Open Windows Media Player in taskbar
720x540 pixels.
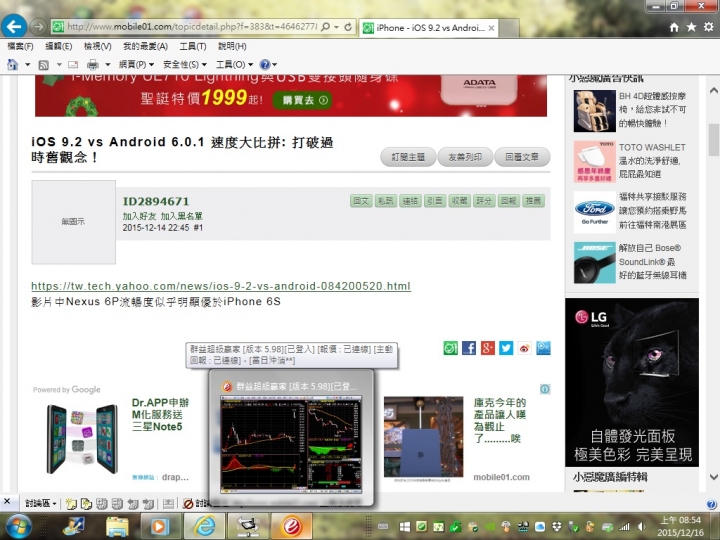coord(158,526)
